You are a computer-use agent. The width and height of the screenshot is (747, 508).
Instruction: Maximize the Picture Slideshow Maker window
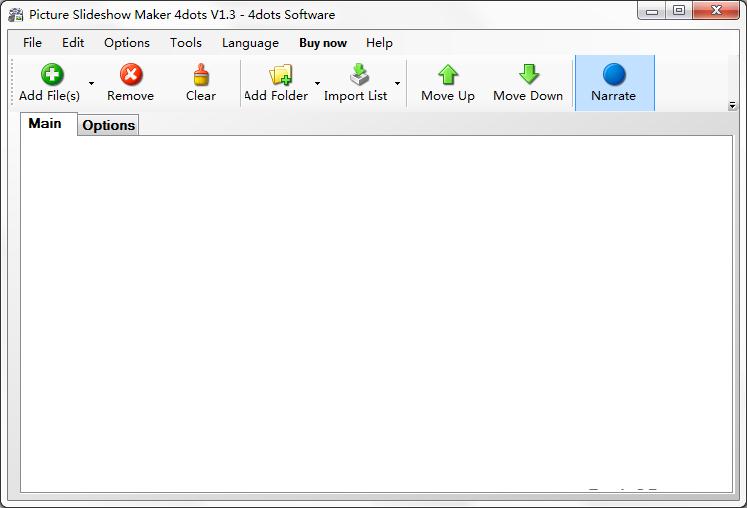click(679, 10)
